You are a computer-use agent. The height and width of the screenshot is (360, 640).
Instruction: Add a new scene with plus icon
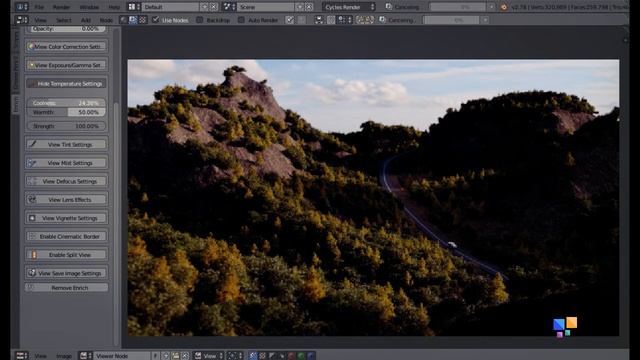pos(300,7)
